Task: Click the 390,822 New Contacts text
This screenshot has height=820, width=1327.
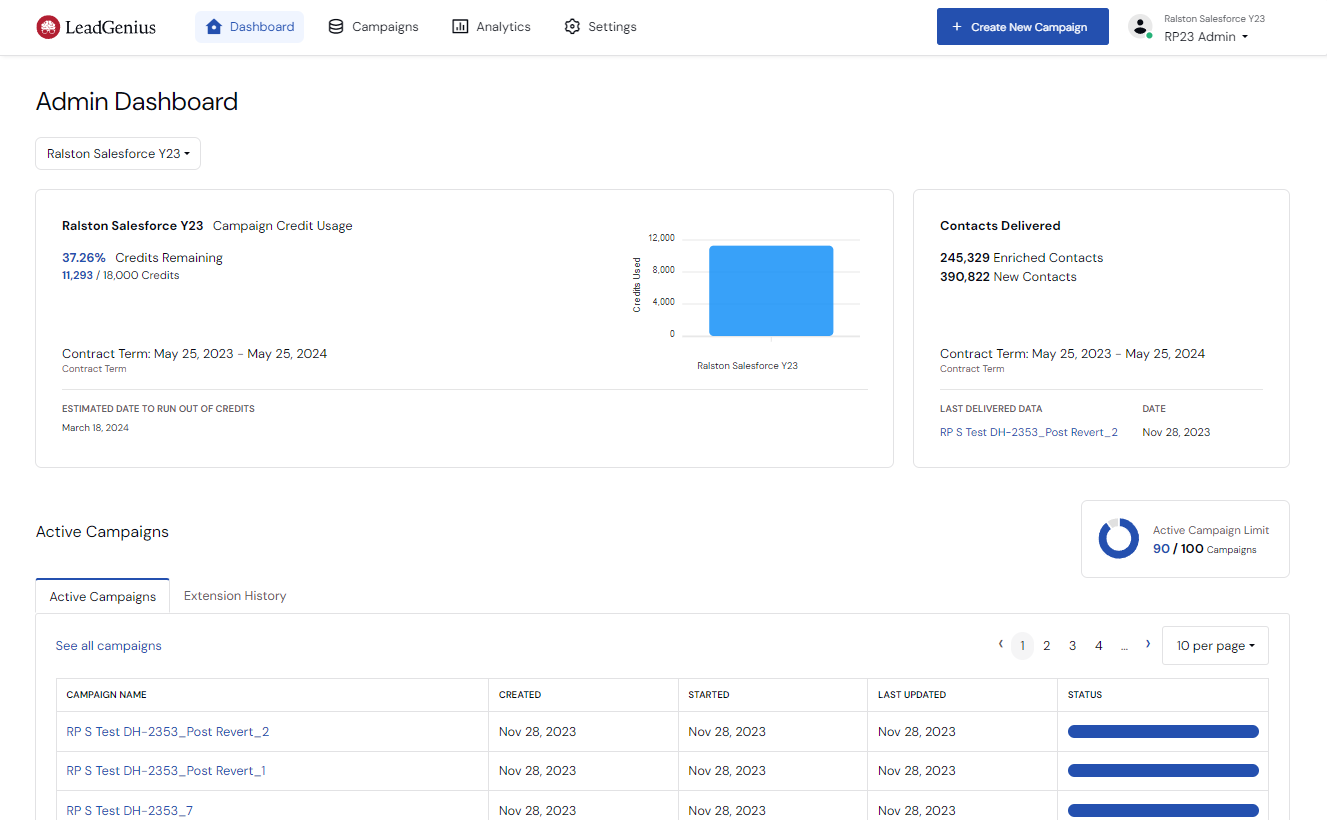Action: [1008, 277]
